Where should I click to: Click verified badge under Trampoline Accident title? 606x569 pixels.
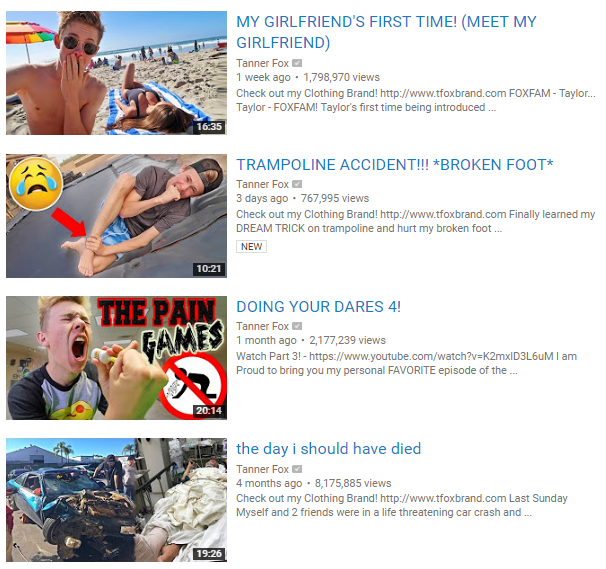point(297,184)
